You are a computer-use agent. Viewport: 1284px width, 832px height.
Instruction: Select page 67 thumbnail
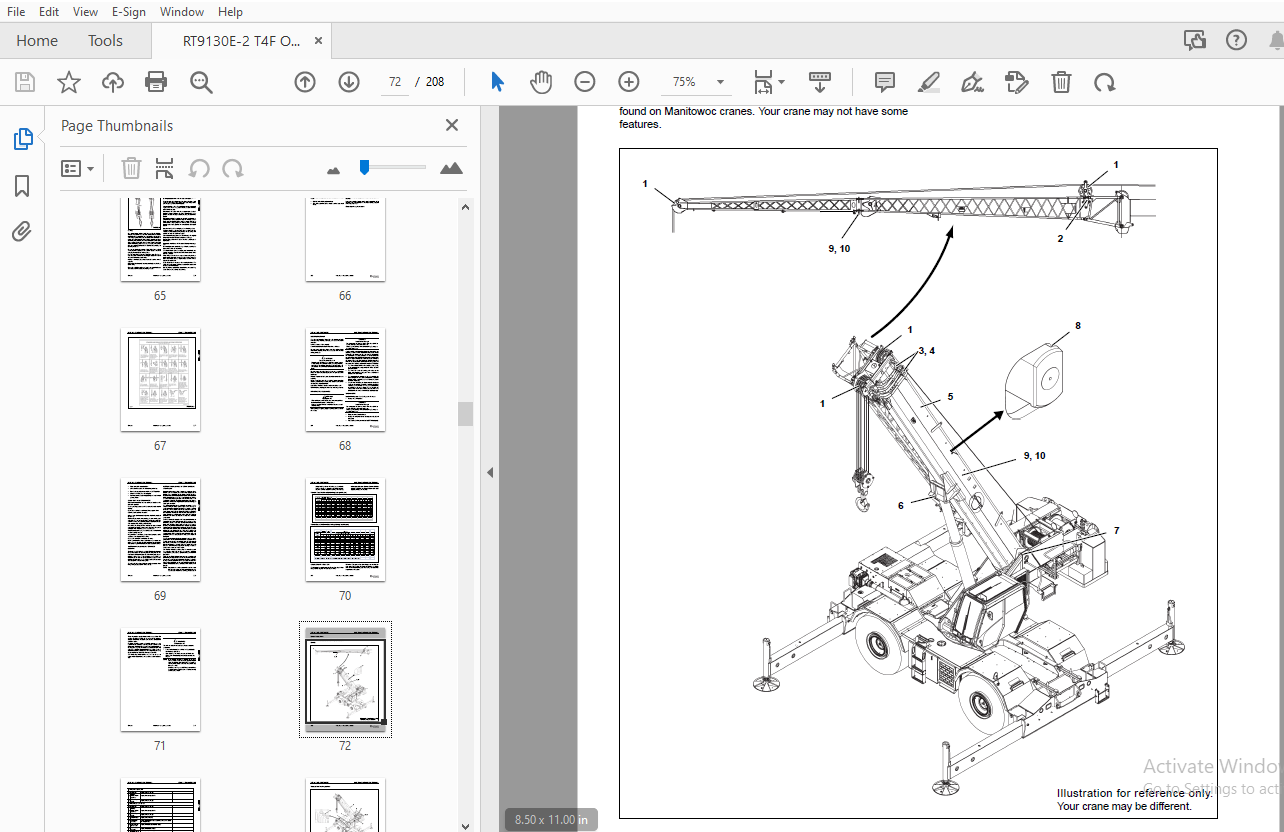point(160,380)
